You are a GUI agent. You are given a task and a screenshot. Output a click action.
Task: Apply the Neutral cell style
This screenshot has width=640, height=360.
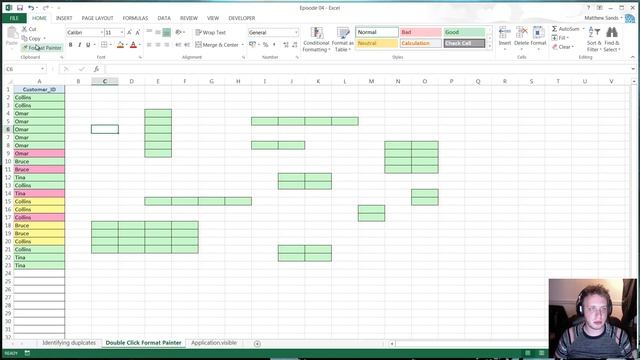point(377,43)
